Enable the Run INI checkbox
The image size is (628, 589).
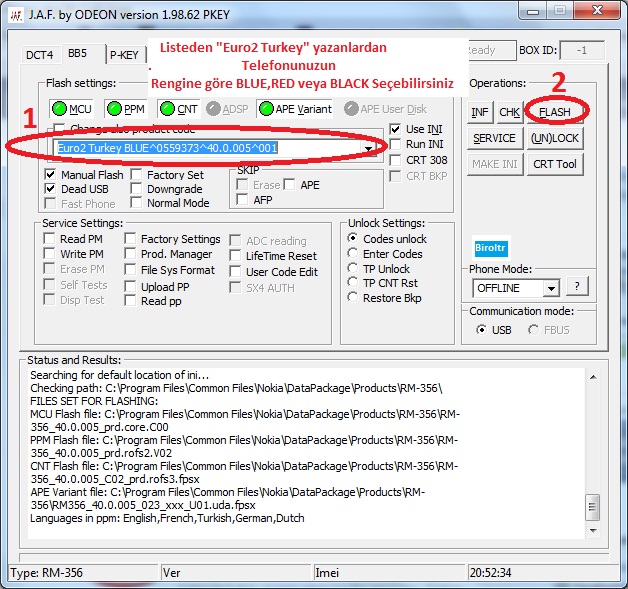click(395, 144)
